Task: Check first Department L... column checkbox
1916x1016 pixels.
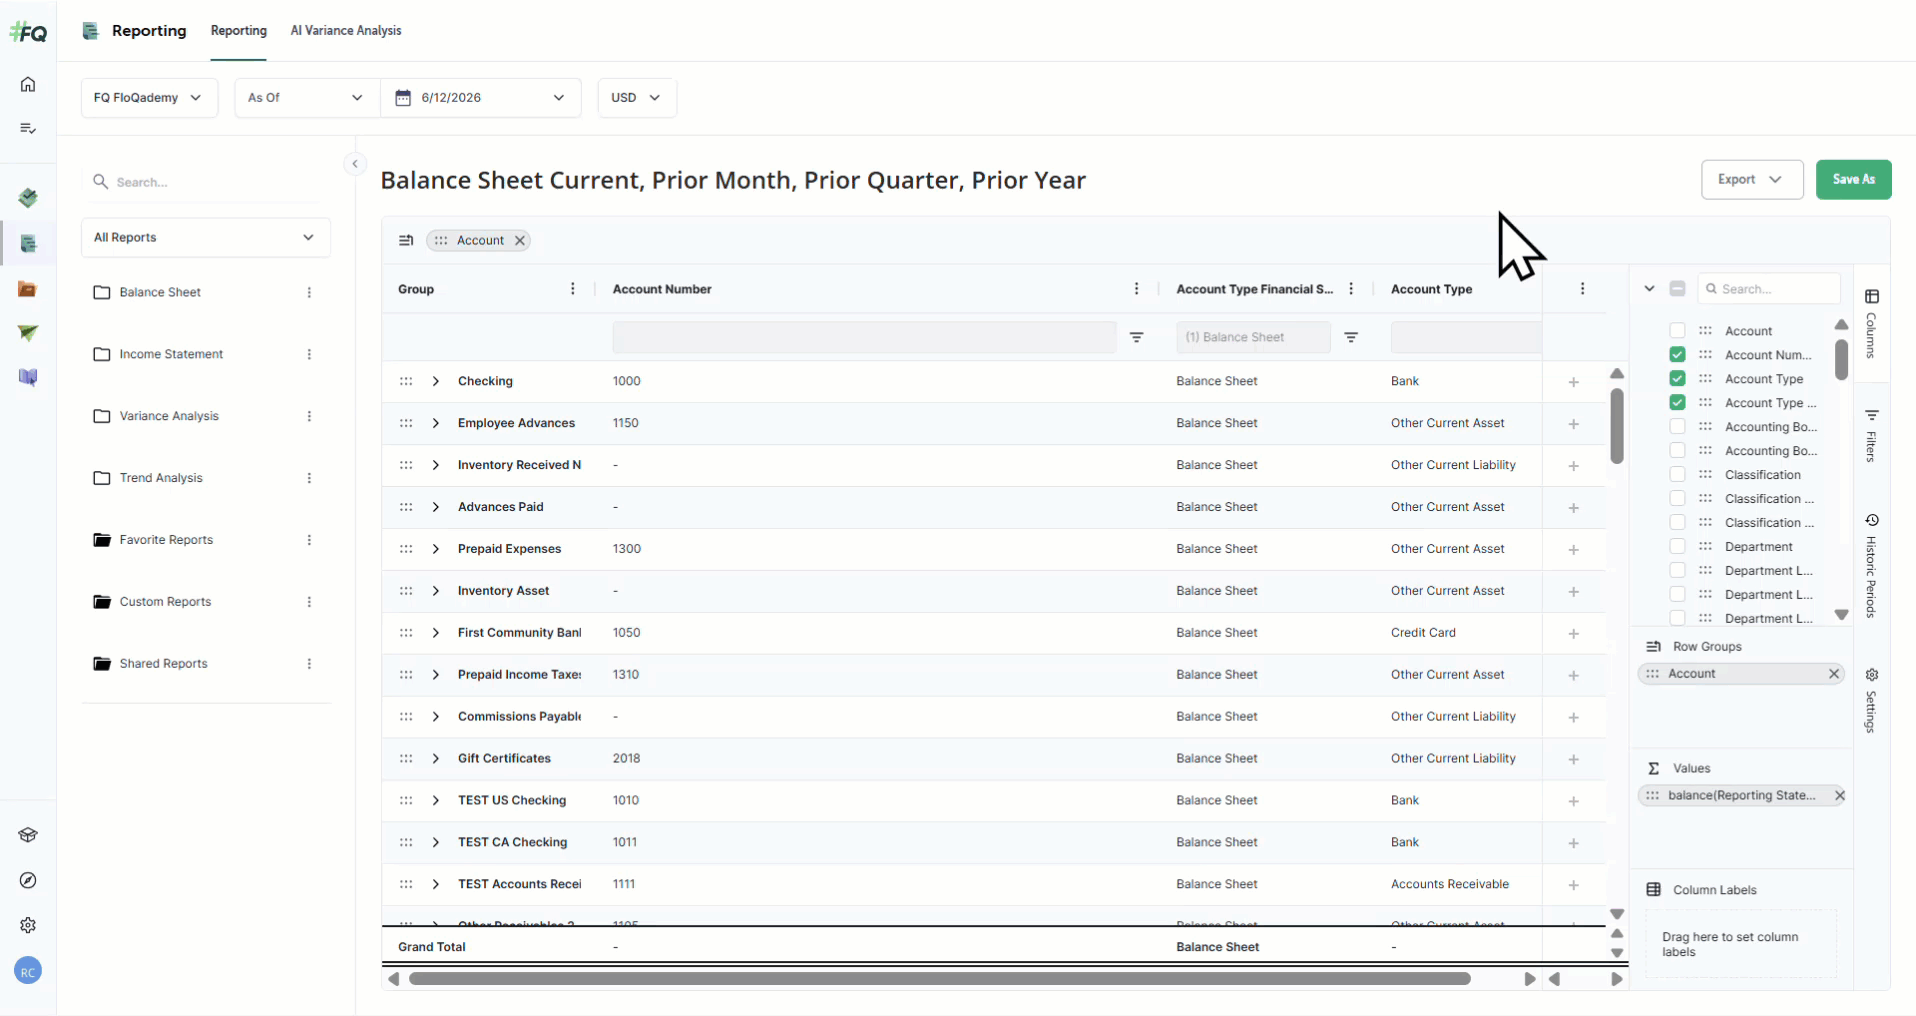Action: click(1678, 571)
